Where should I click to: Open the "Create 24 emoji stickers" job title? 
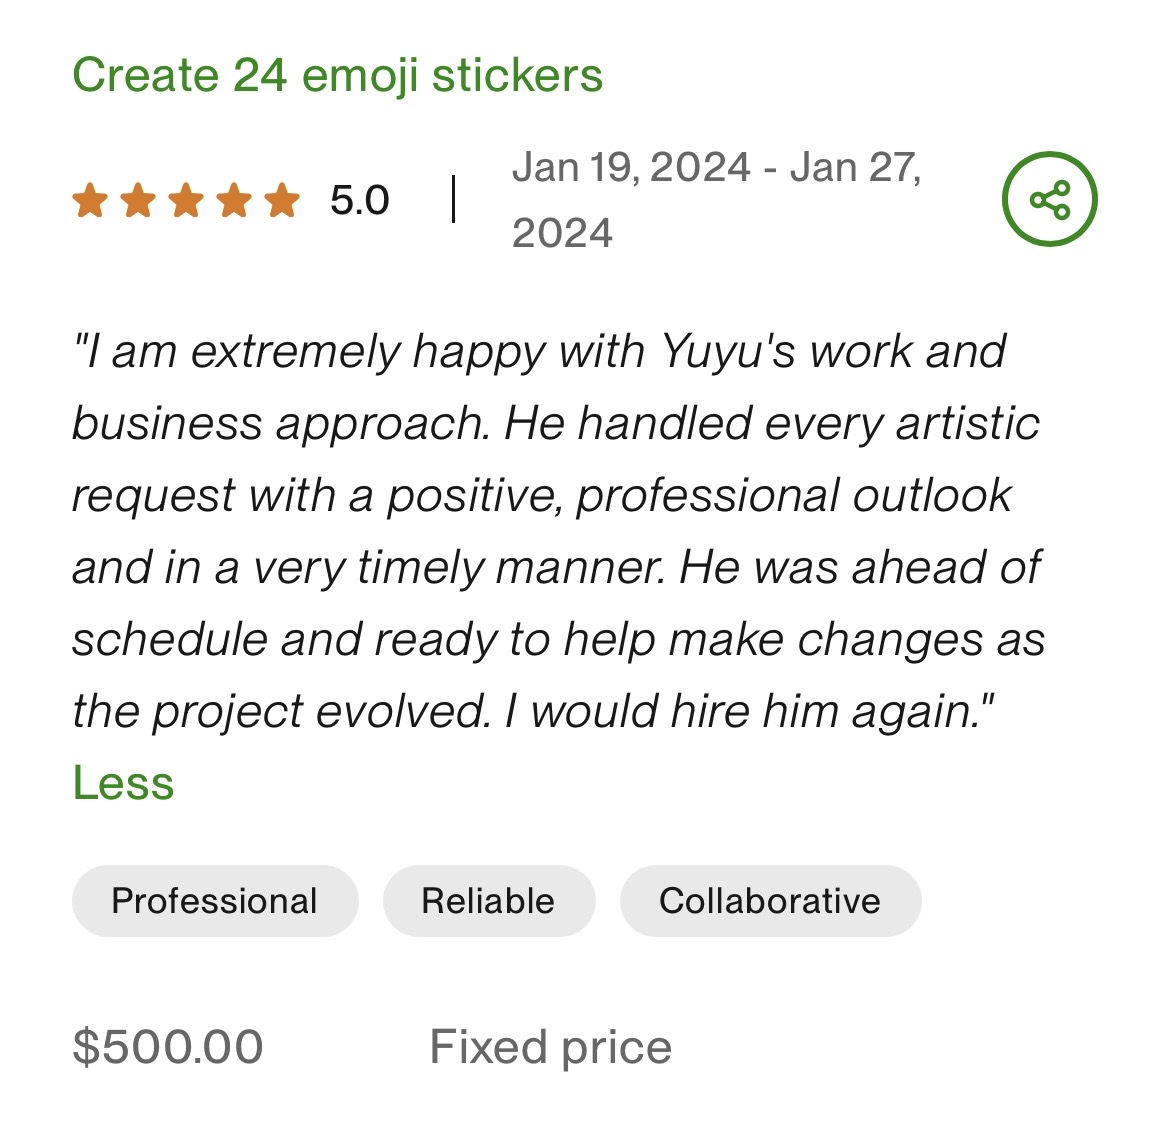337,76
